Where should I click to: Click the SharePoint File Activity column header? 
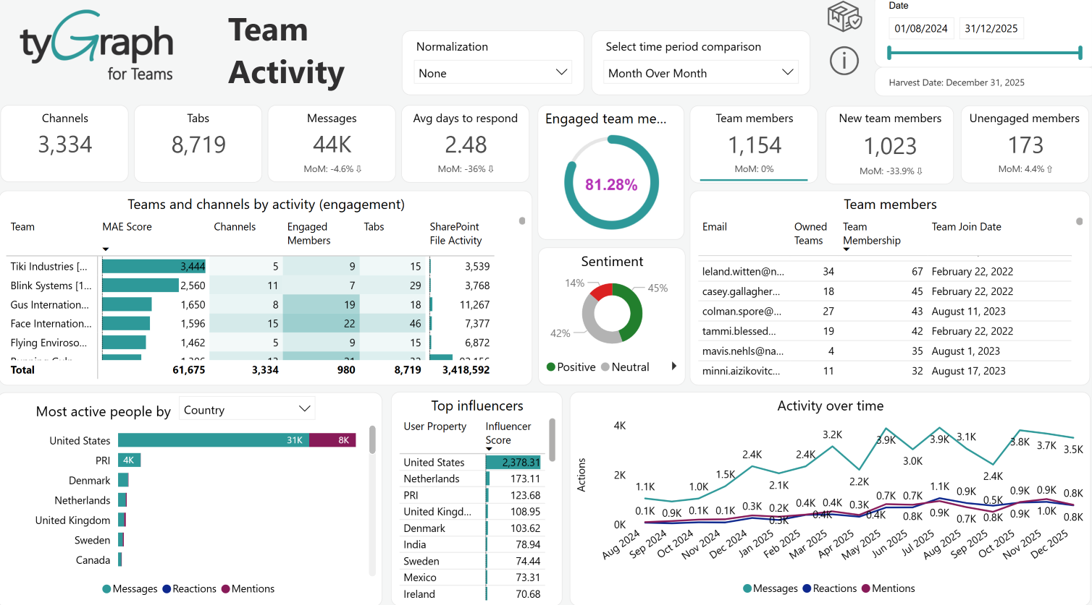455,233
